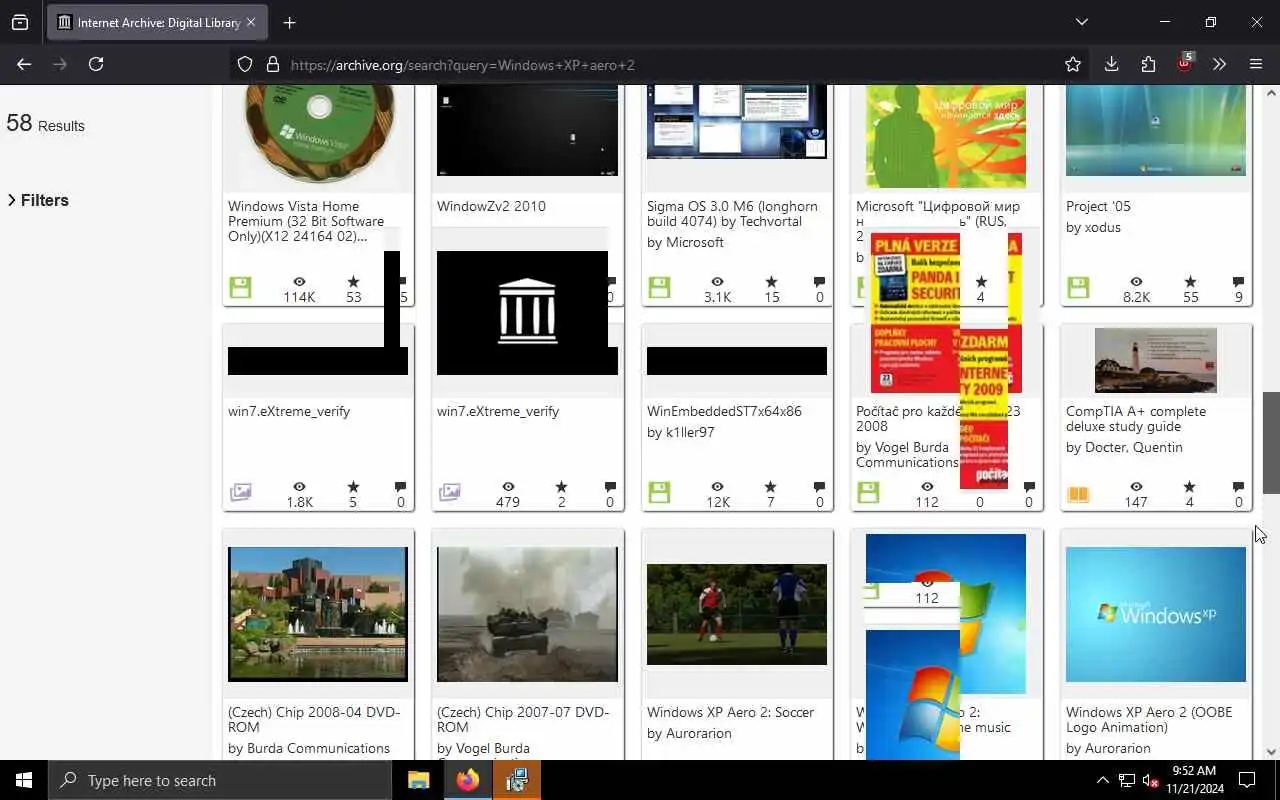1280x800 pixels.
Task: Open Firefox View icon in tab bar
Action: 20,22
